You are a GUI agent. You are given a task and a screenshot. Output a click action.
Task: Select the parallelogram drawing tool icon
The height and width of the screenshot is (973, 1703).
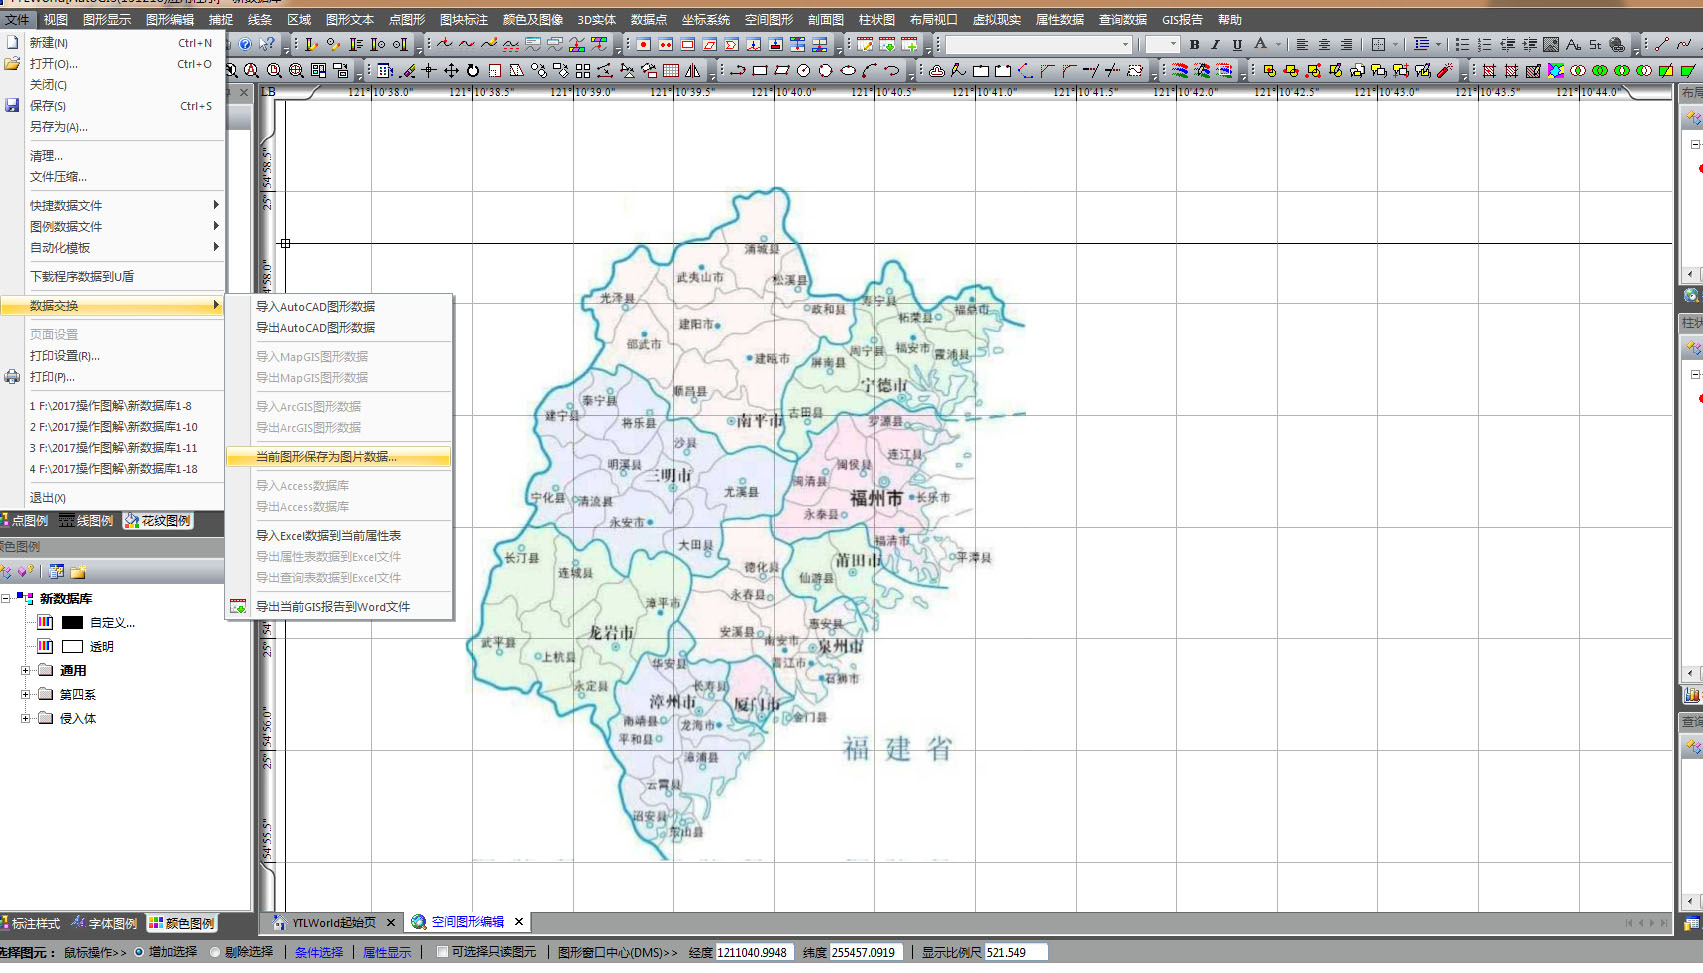point(781,71)
